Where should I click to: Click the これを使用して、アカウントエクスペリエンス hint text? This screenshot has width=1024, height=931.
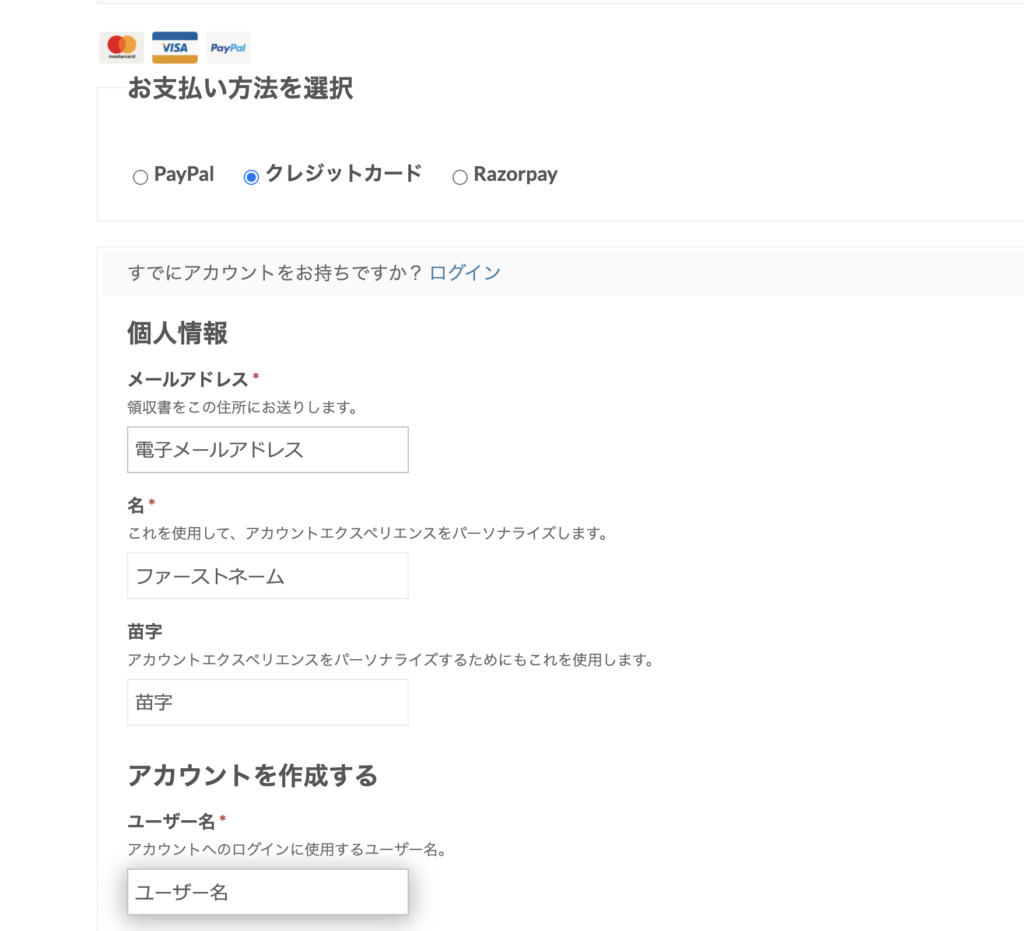click(368, 533)
